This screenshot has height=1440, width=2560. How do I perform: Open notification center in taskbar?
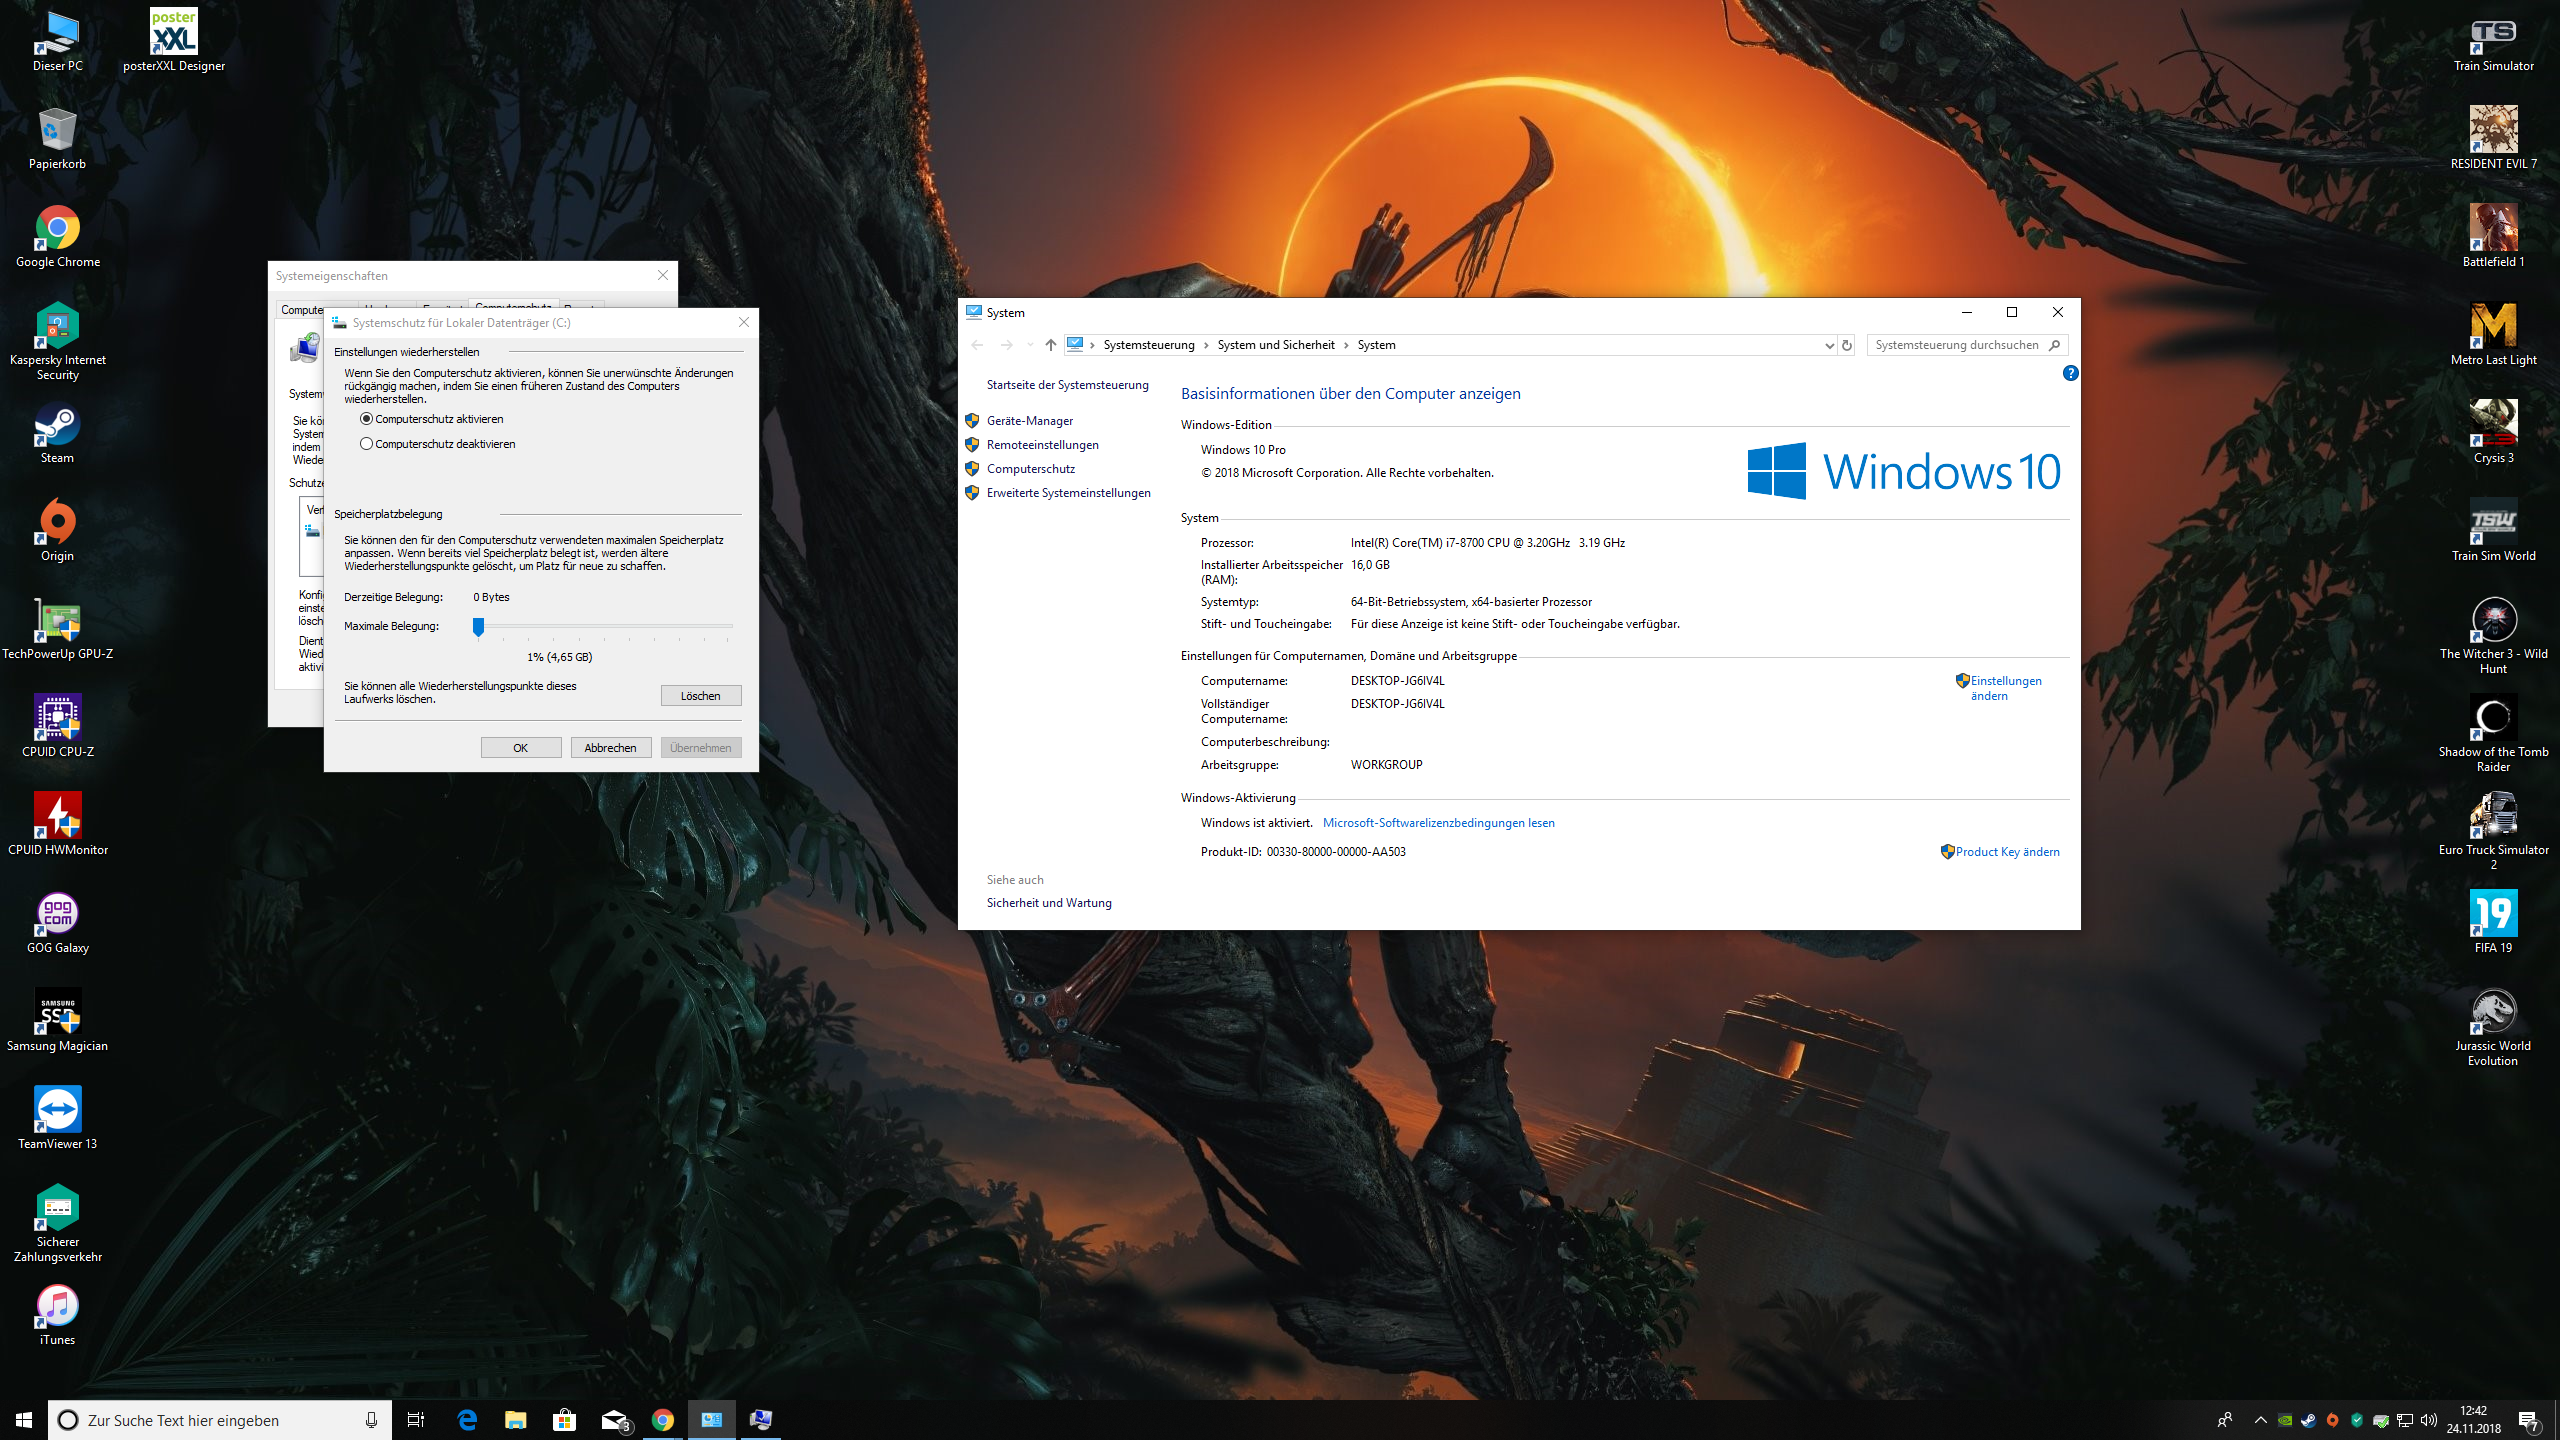[x=2530, y=1420]
